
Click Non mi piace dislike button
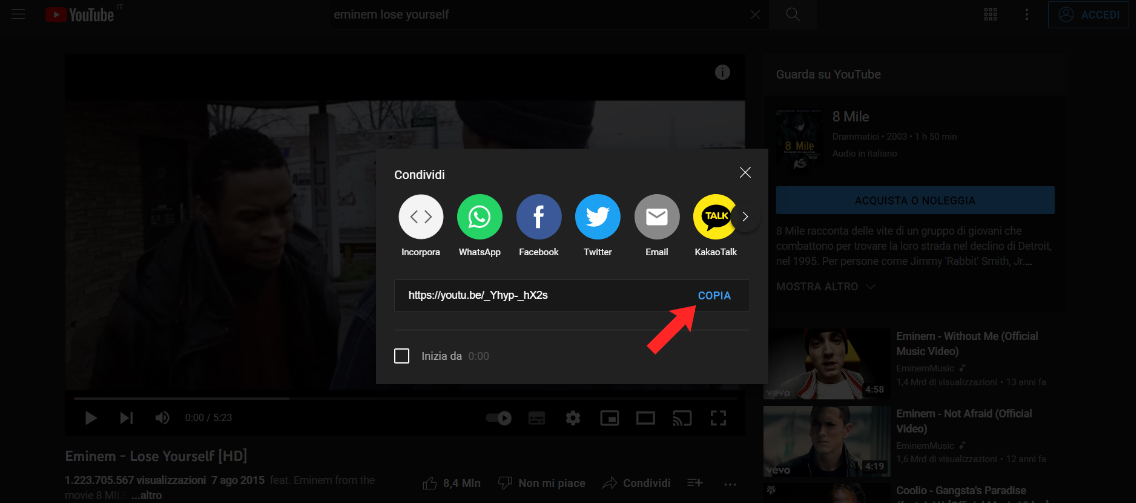(540, 483)
